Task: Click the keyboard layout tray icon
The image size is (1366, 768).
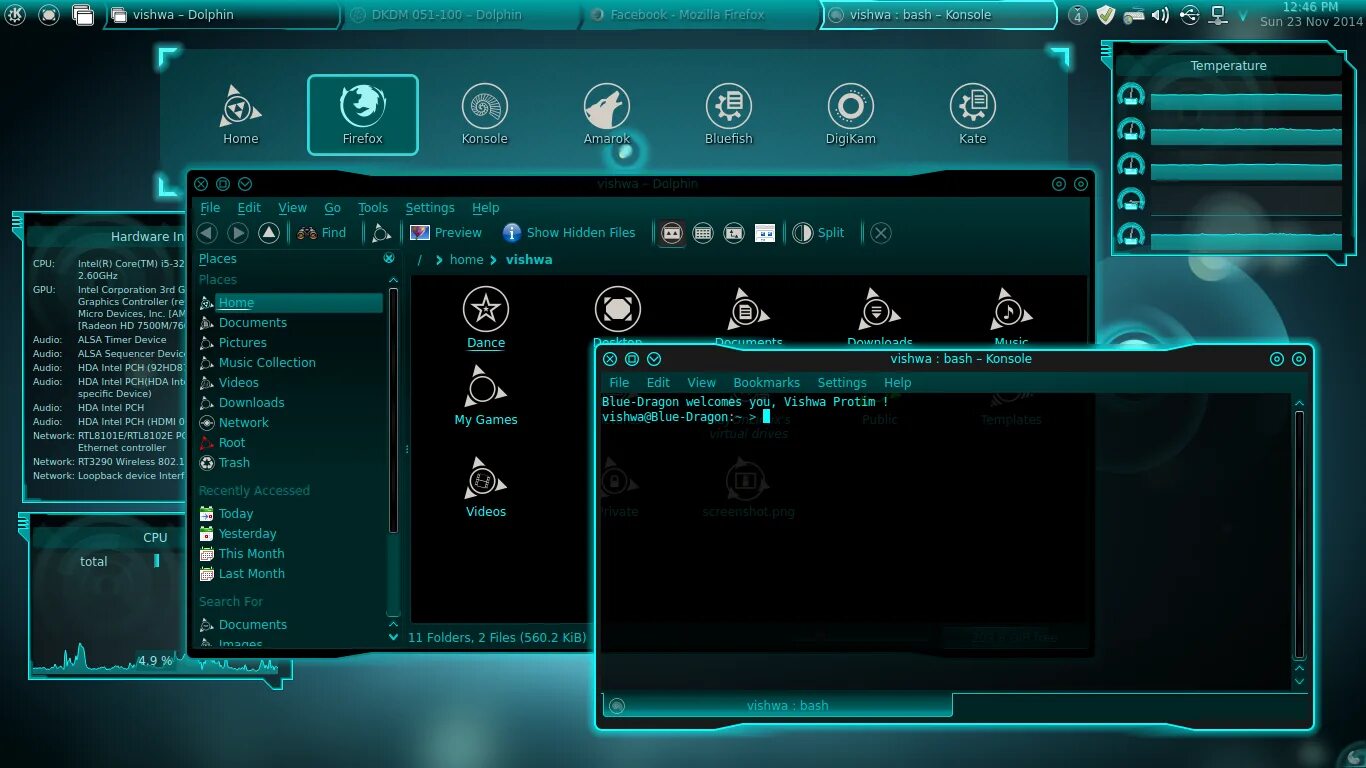Action: 1133,15
